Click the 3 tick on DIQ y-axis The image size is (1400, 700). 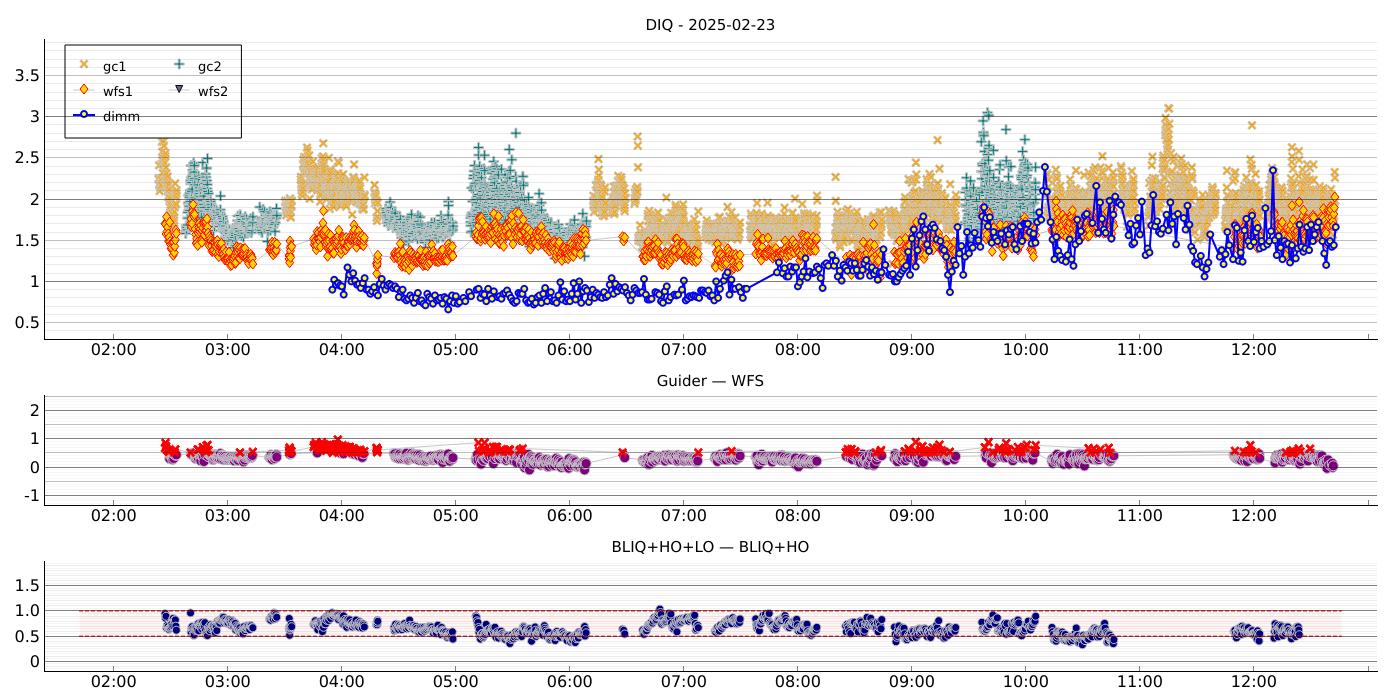pyautogui.click(x=33, y=116)
